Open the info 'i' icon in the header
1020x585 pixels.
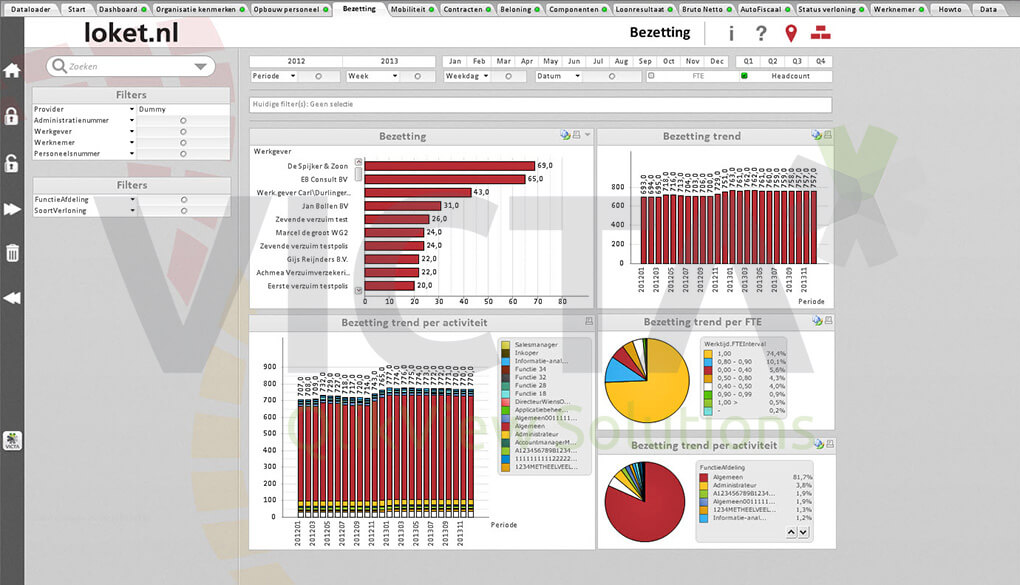[731, 33]
